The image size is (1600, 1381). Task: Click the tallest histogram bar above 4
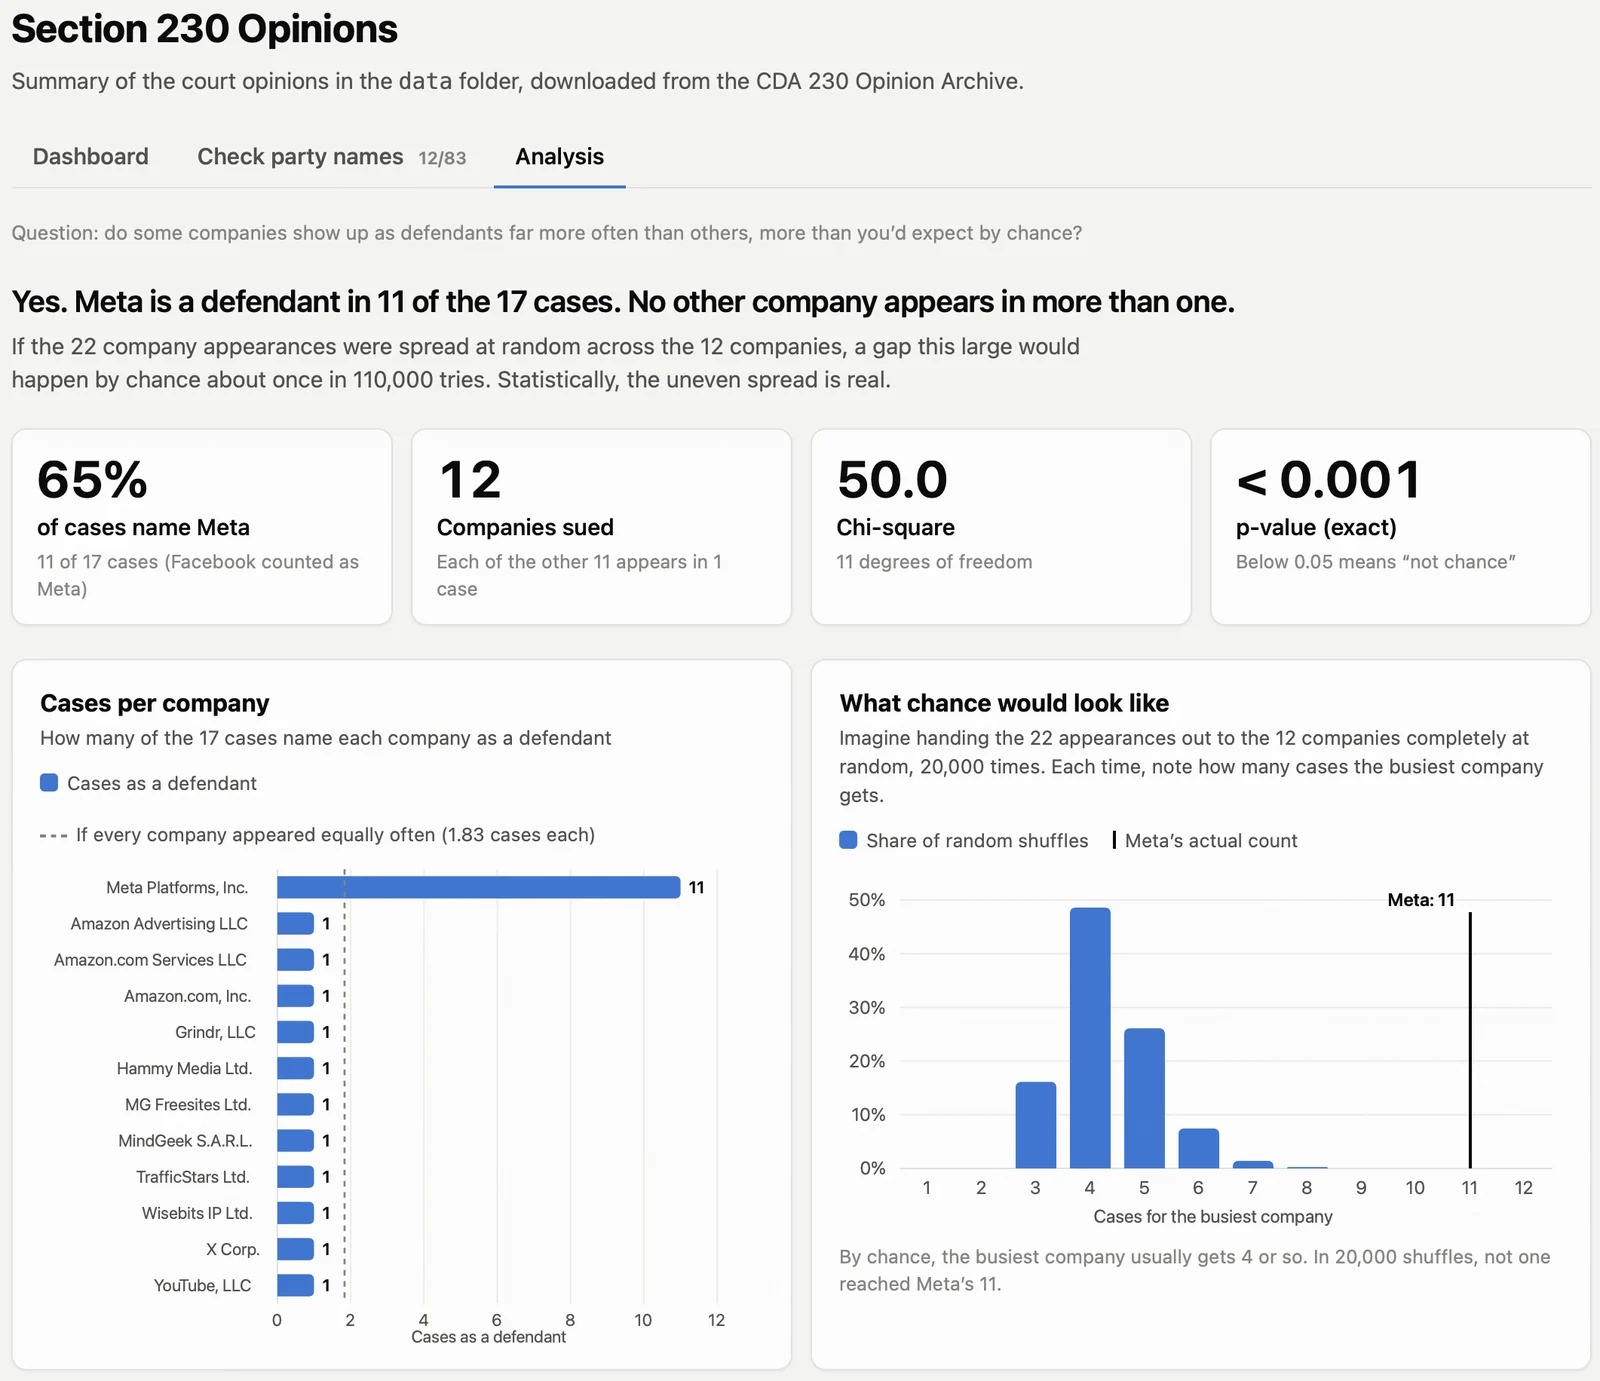[x=1090, y=1038]
